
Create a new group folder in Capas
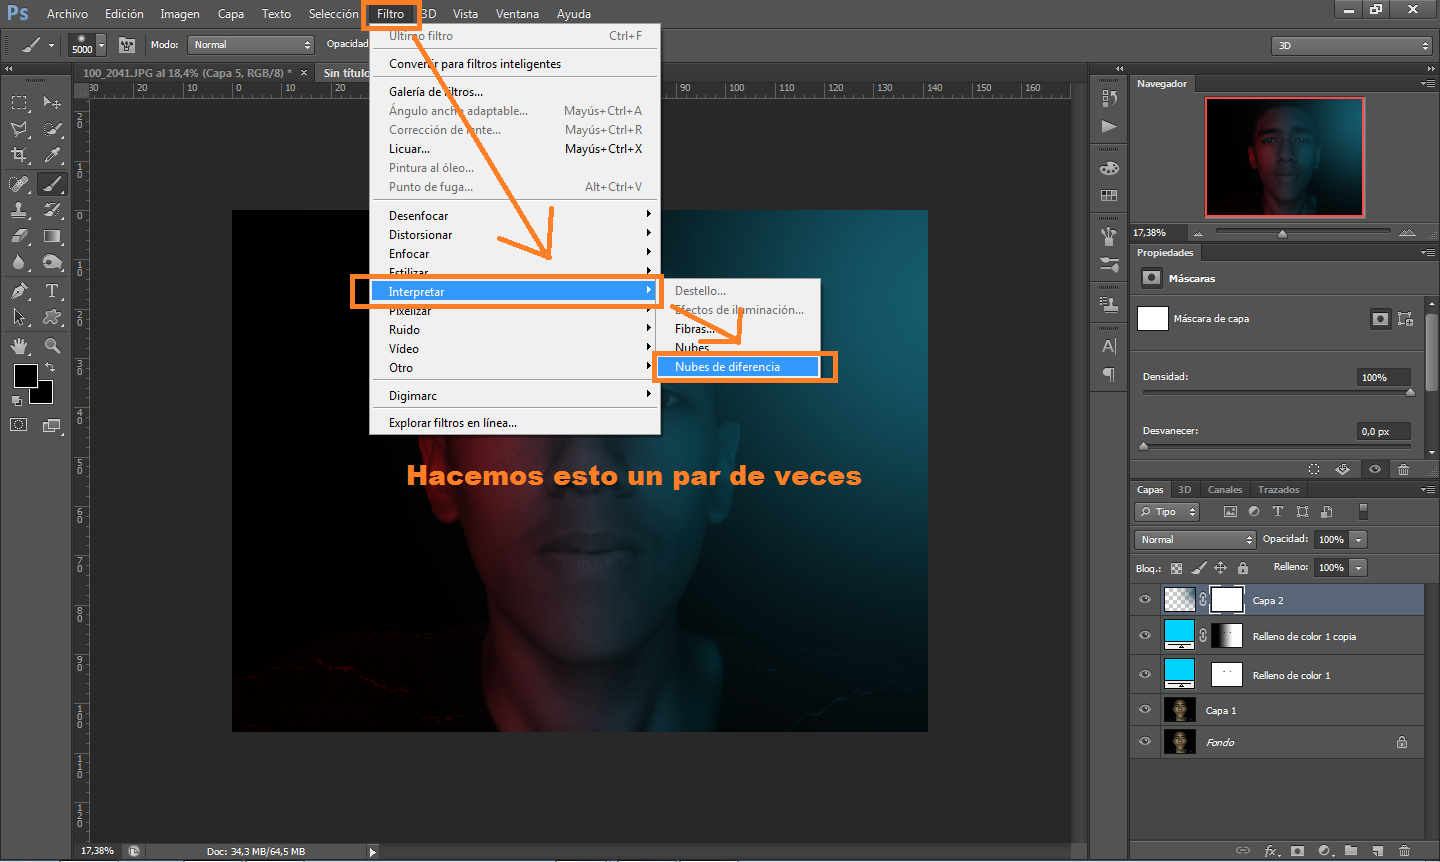click(x=1351, y=851)
